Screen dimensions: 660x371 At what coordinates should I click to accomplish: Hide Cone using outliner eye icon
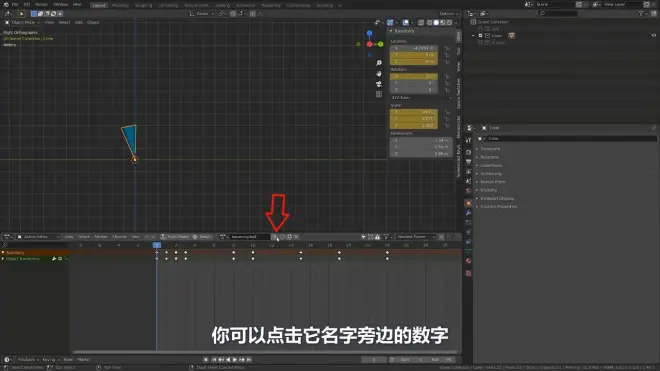(x=654, y=36)
